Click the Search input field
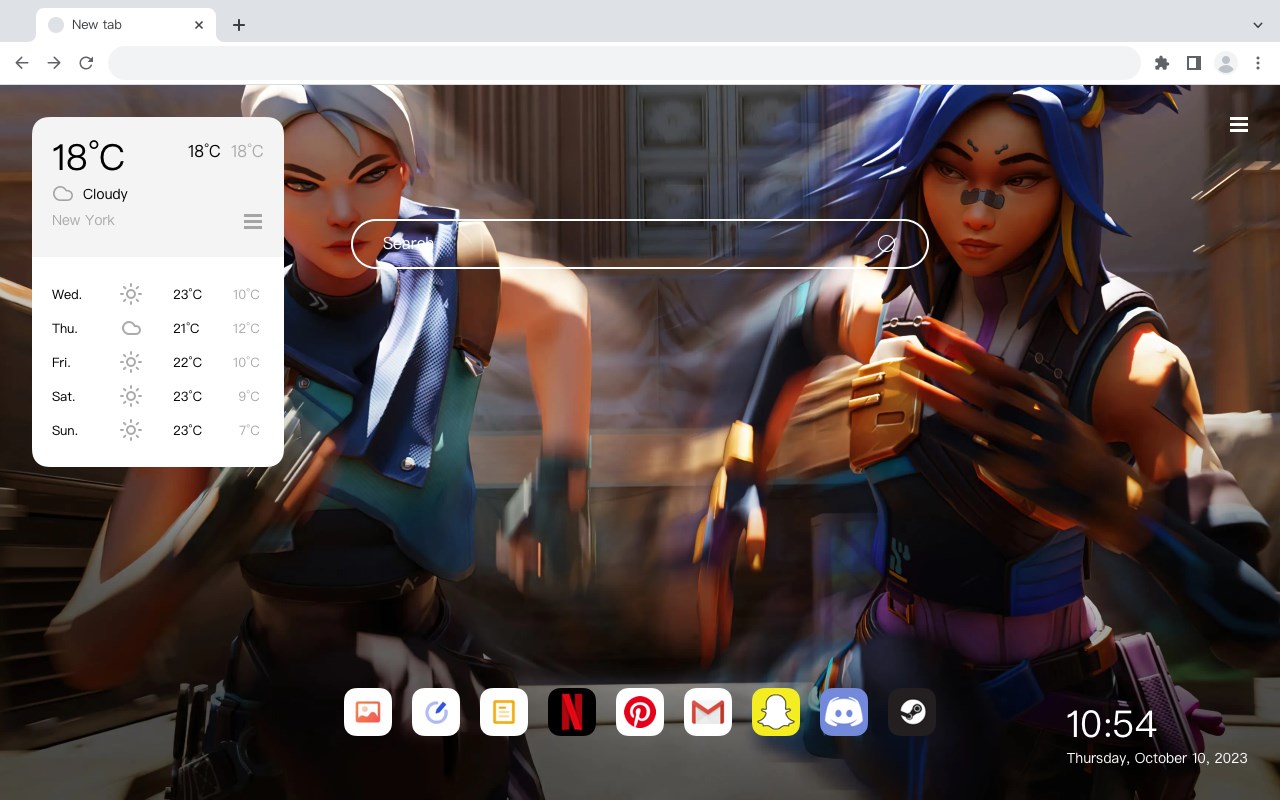Screen dimensions: 1280x800 pyautogui.click(x=640, y=244)
